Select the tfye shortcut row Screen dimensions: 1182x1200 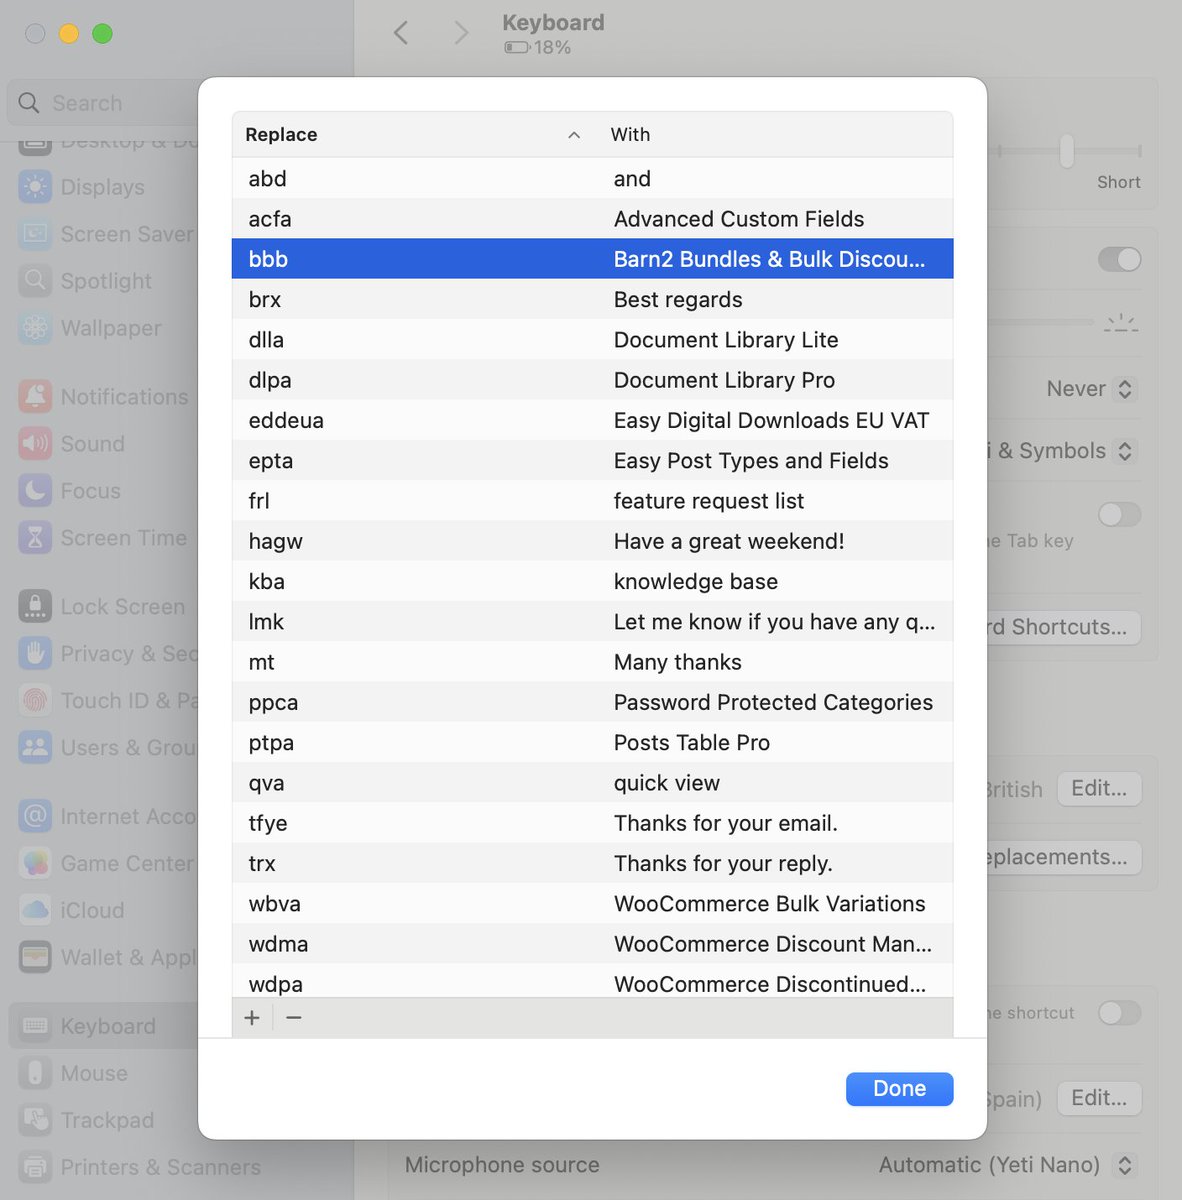coord(592,823)
